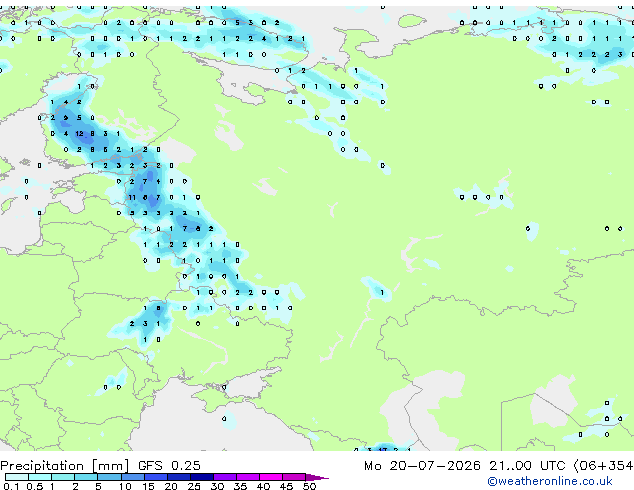Select the 30–35 mm purple legend swatch
Screen dimensions: 634x490
click(x=225, y=477)
